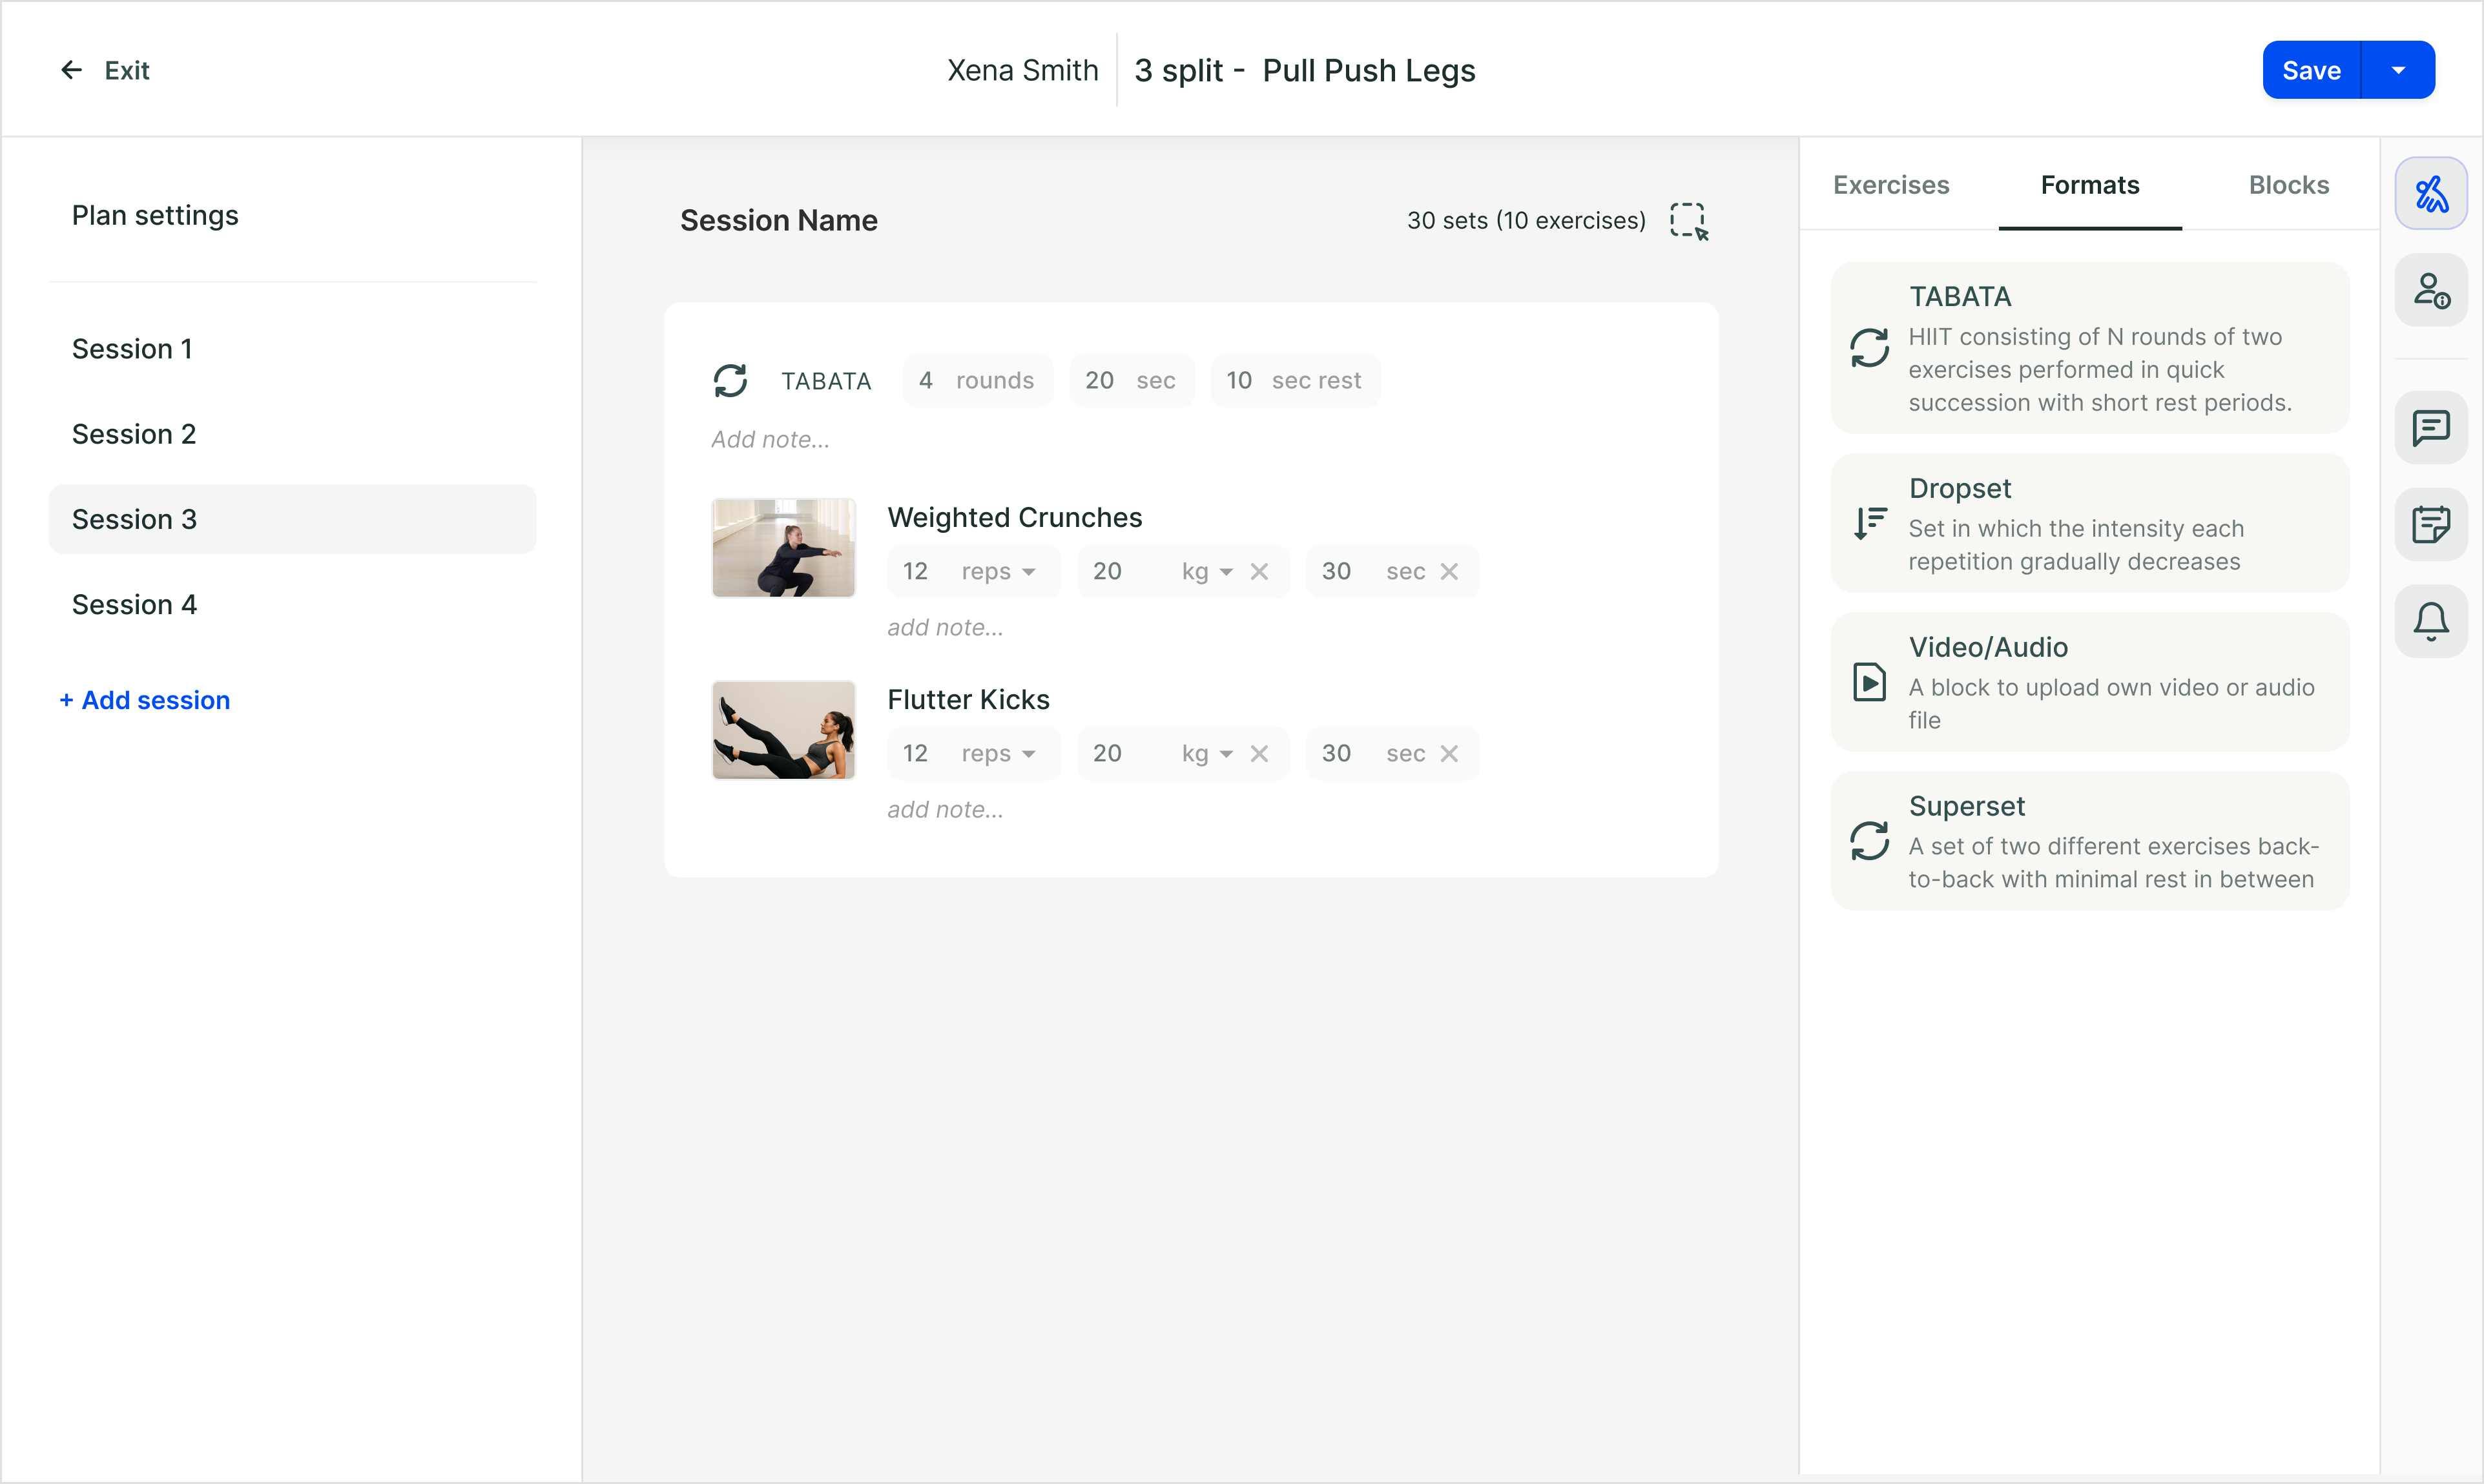Remove the sec field from Flutter Kicks
This screenshot has width=2484, height=1484.
coord(1449,754)
